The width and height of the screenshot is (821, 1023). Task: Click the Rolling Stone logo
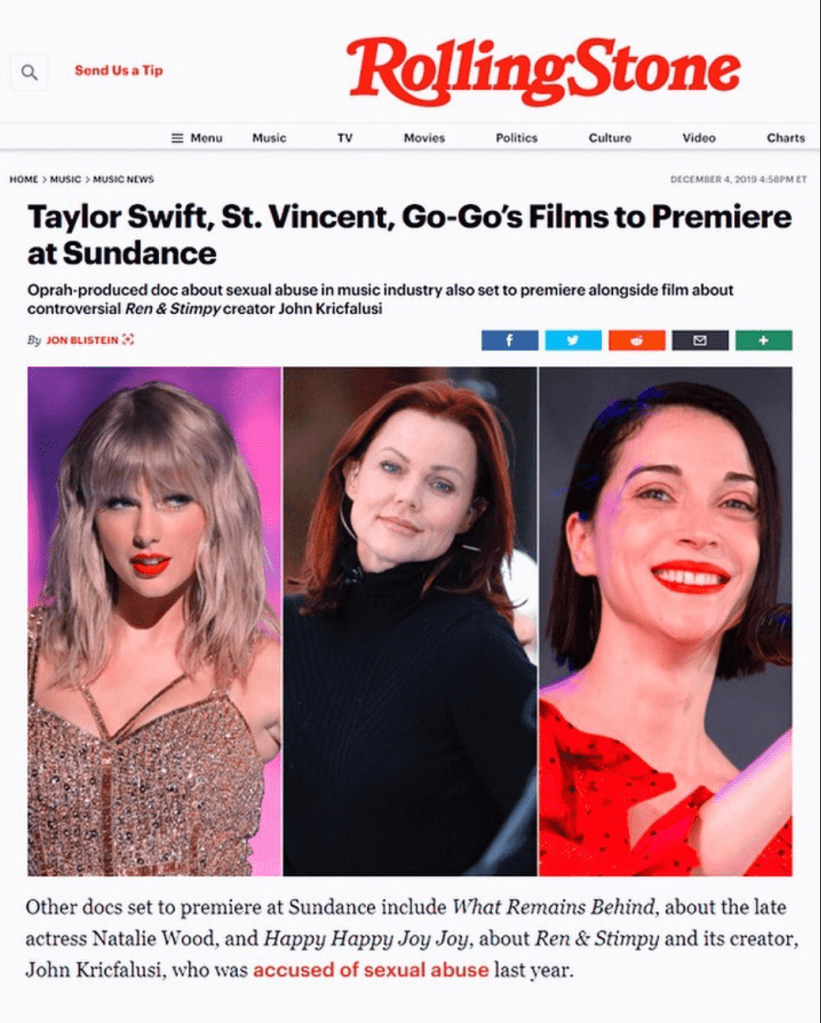tap(544, 71)
